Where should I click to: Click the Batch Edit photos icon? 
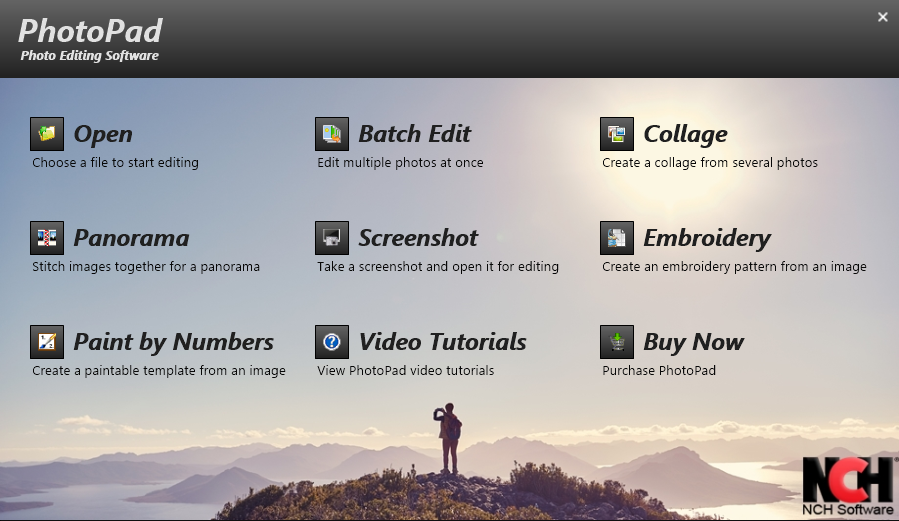332,134
